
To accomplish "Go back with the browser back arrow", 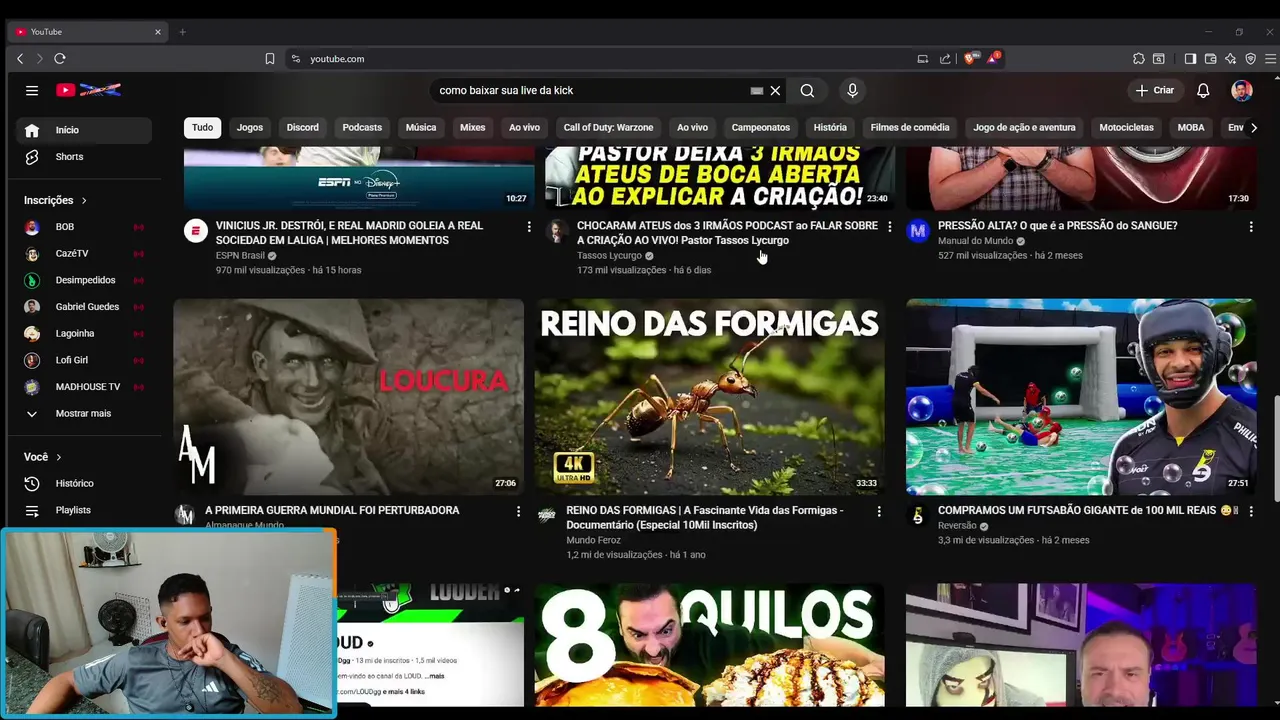I will pos(20,59).
